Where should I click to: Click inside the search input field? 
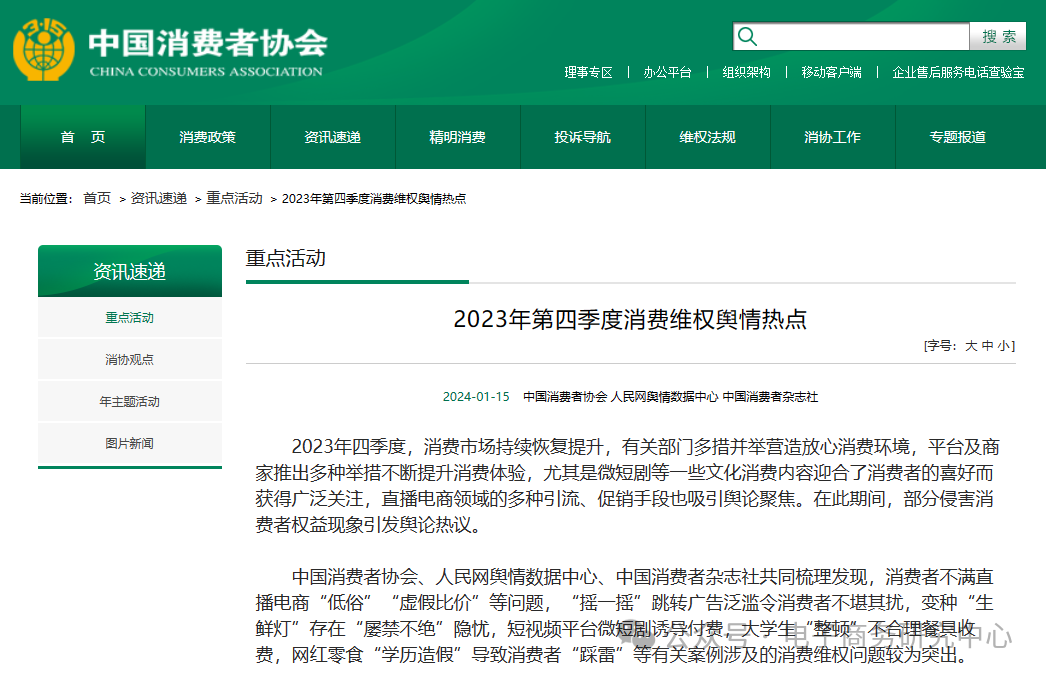[860, 36]
